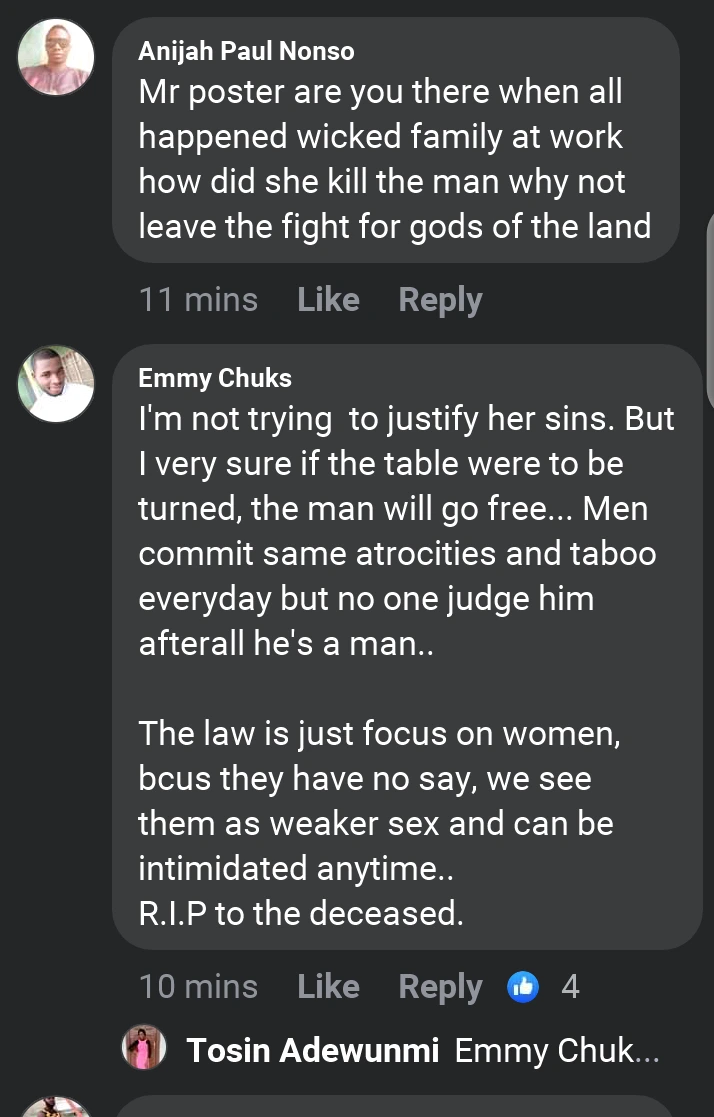714x1117 pixels.
Task: Tap the partially visible comment bubble at bottom
Action: [400, 1108]
